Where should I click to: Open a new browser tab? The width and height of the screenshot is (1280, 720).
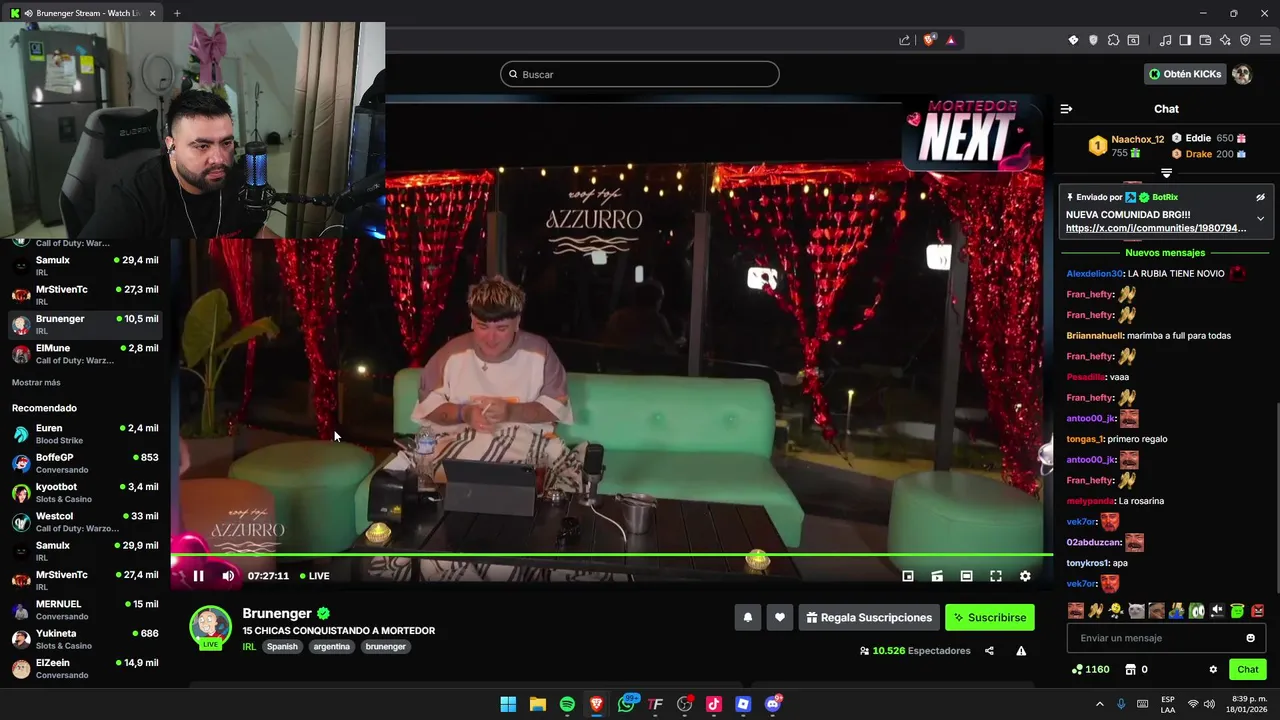[177, 13]
